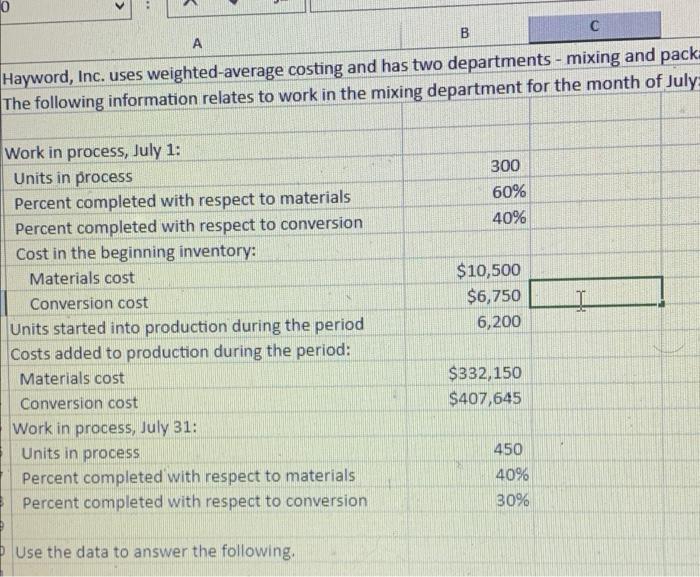Click 'Units in process' label under July 31
Image resolution: width=700 pixels, height=577 pixels.
coord(81,453)
